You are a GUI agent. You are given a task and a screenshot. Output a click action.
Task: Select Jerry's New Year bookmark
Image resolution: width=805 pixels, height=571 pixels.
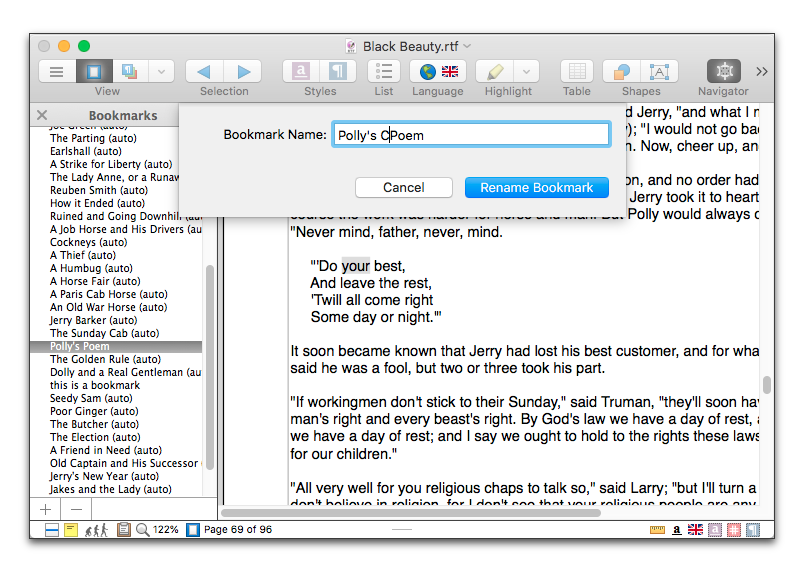coord(104,476)
